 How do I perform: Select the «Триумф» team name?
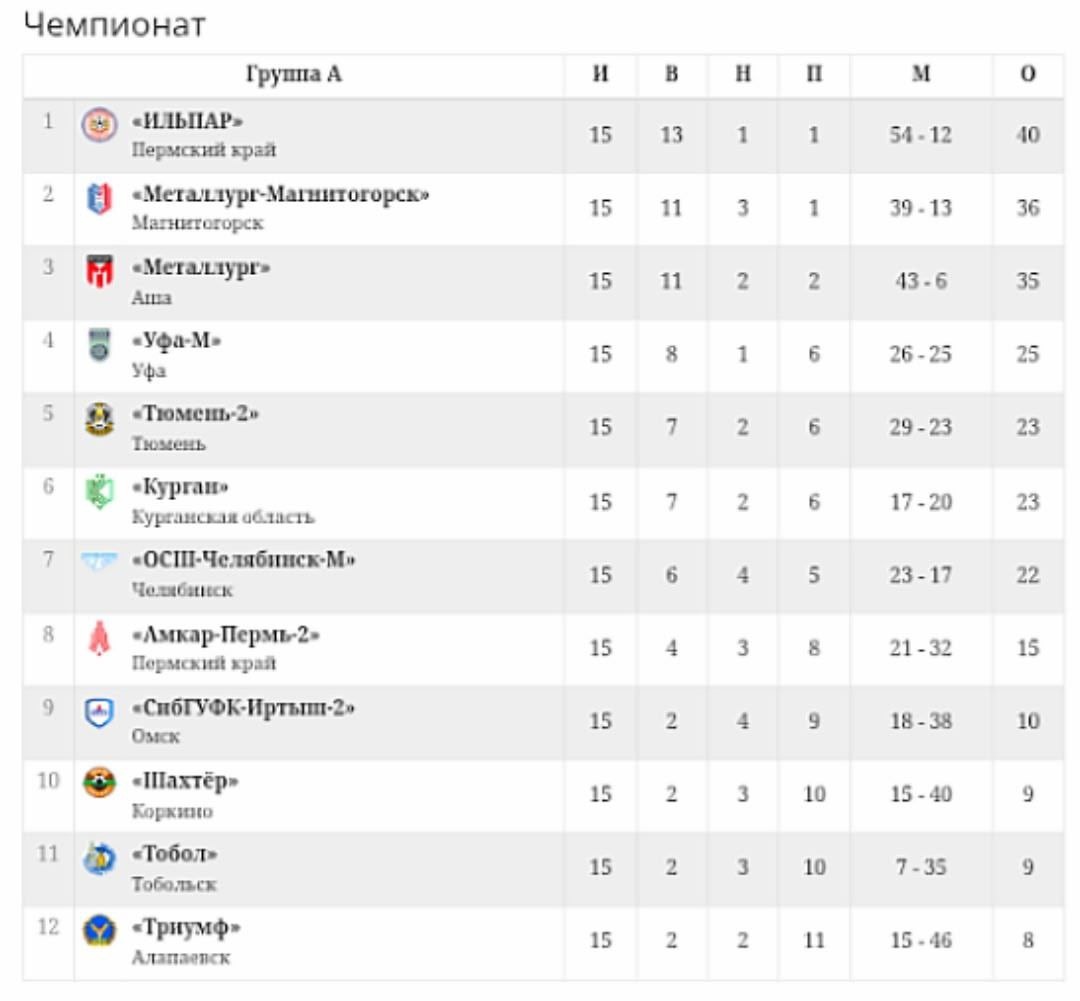click(186, 927)
